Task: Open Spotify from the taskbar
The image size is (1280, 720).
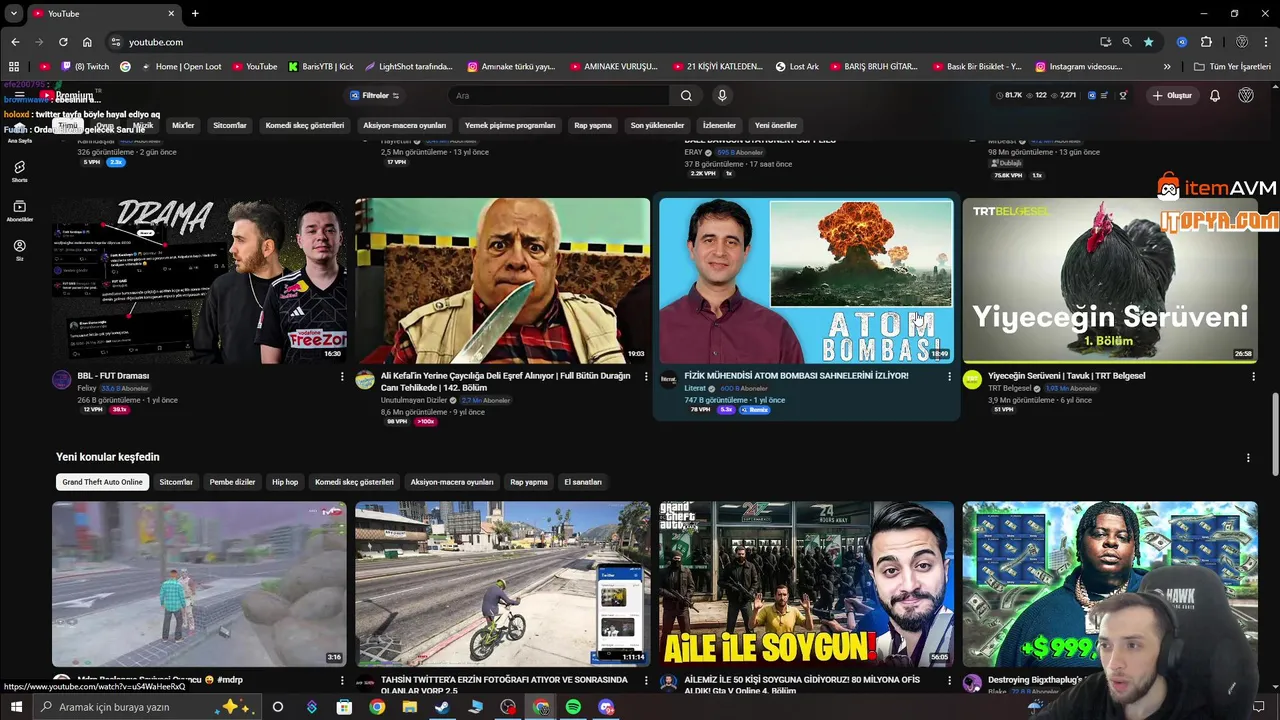Action: click(x=573, y=707)
